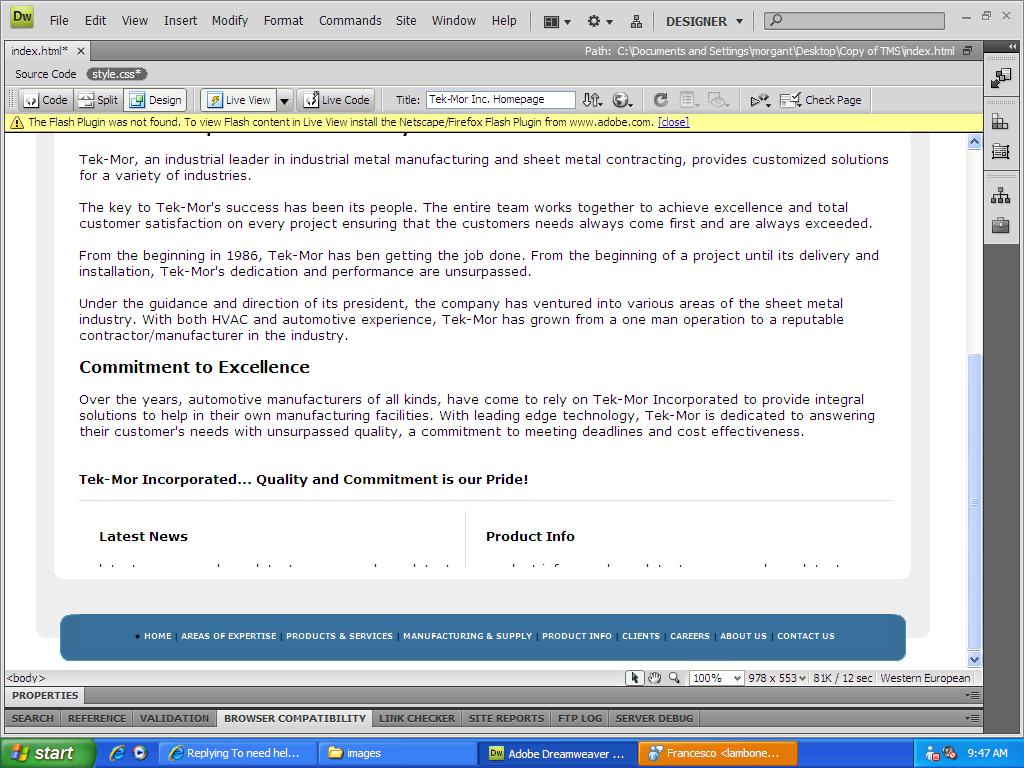Open the Format menu
1024x768 pixels.
[x=283, y=21]
